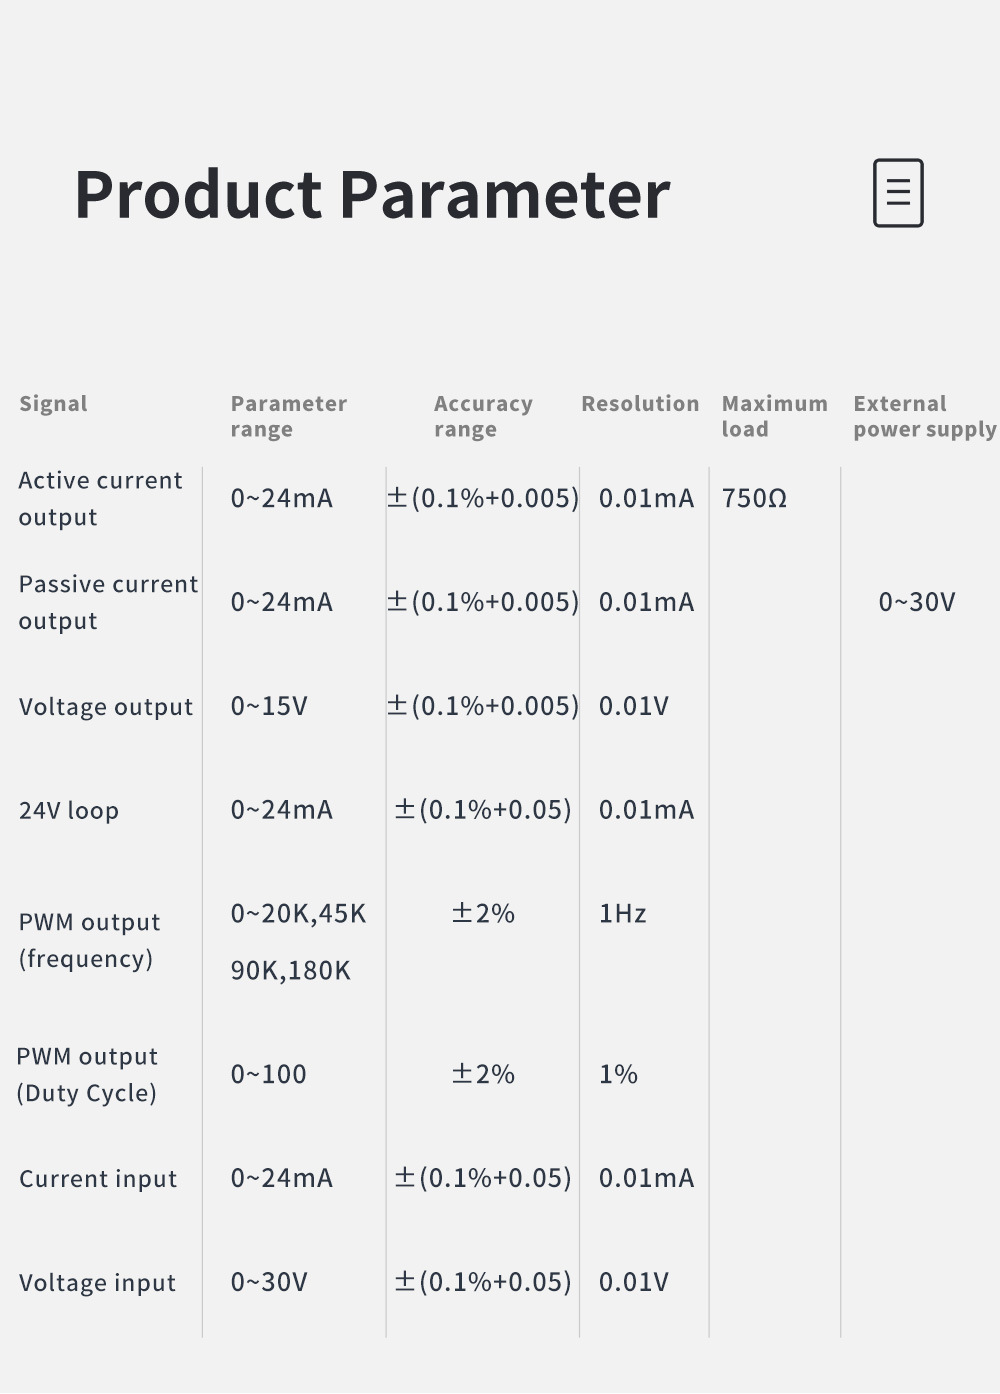Click the document list icon near the title
The image size is (1000, 1394).
(x=898, y=193)
